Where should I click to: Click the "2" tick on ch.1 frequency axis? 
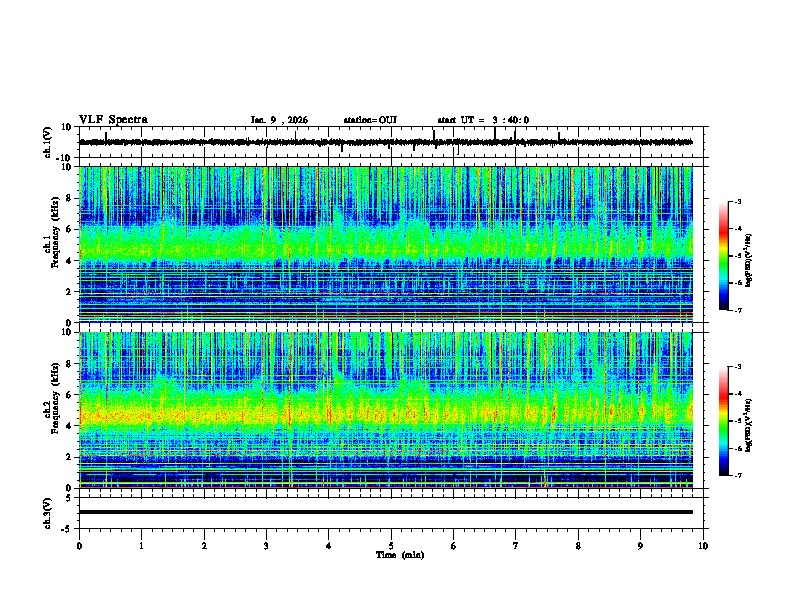click(x=69, y=292)
